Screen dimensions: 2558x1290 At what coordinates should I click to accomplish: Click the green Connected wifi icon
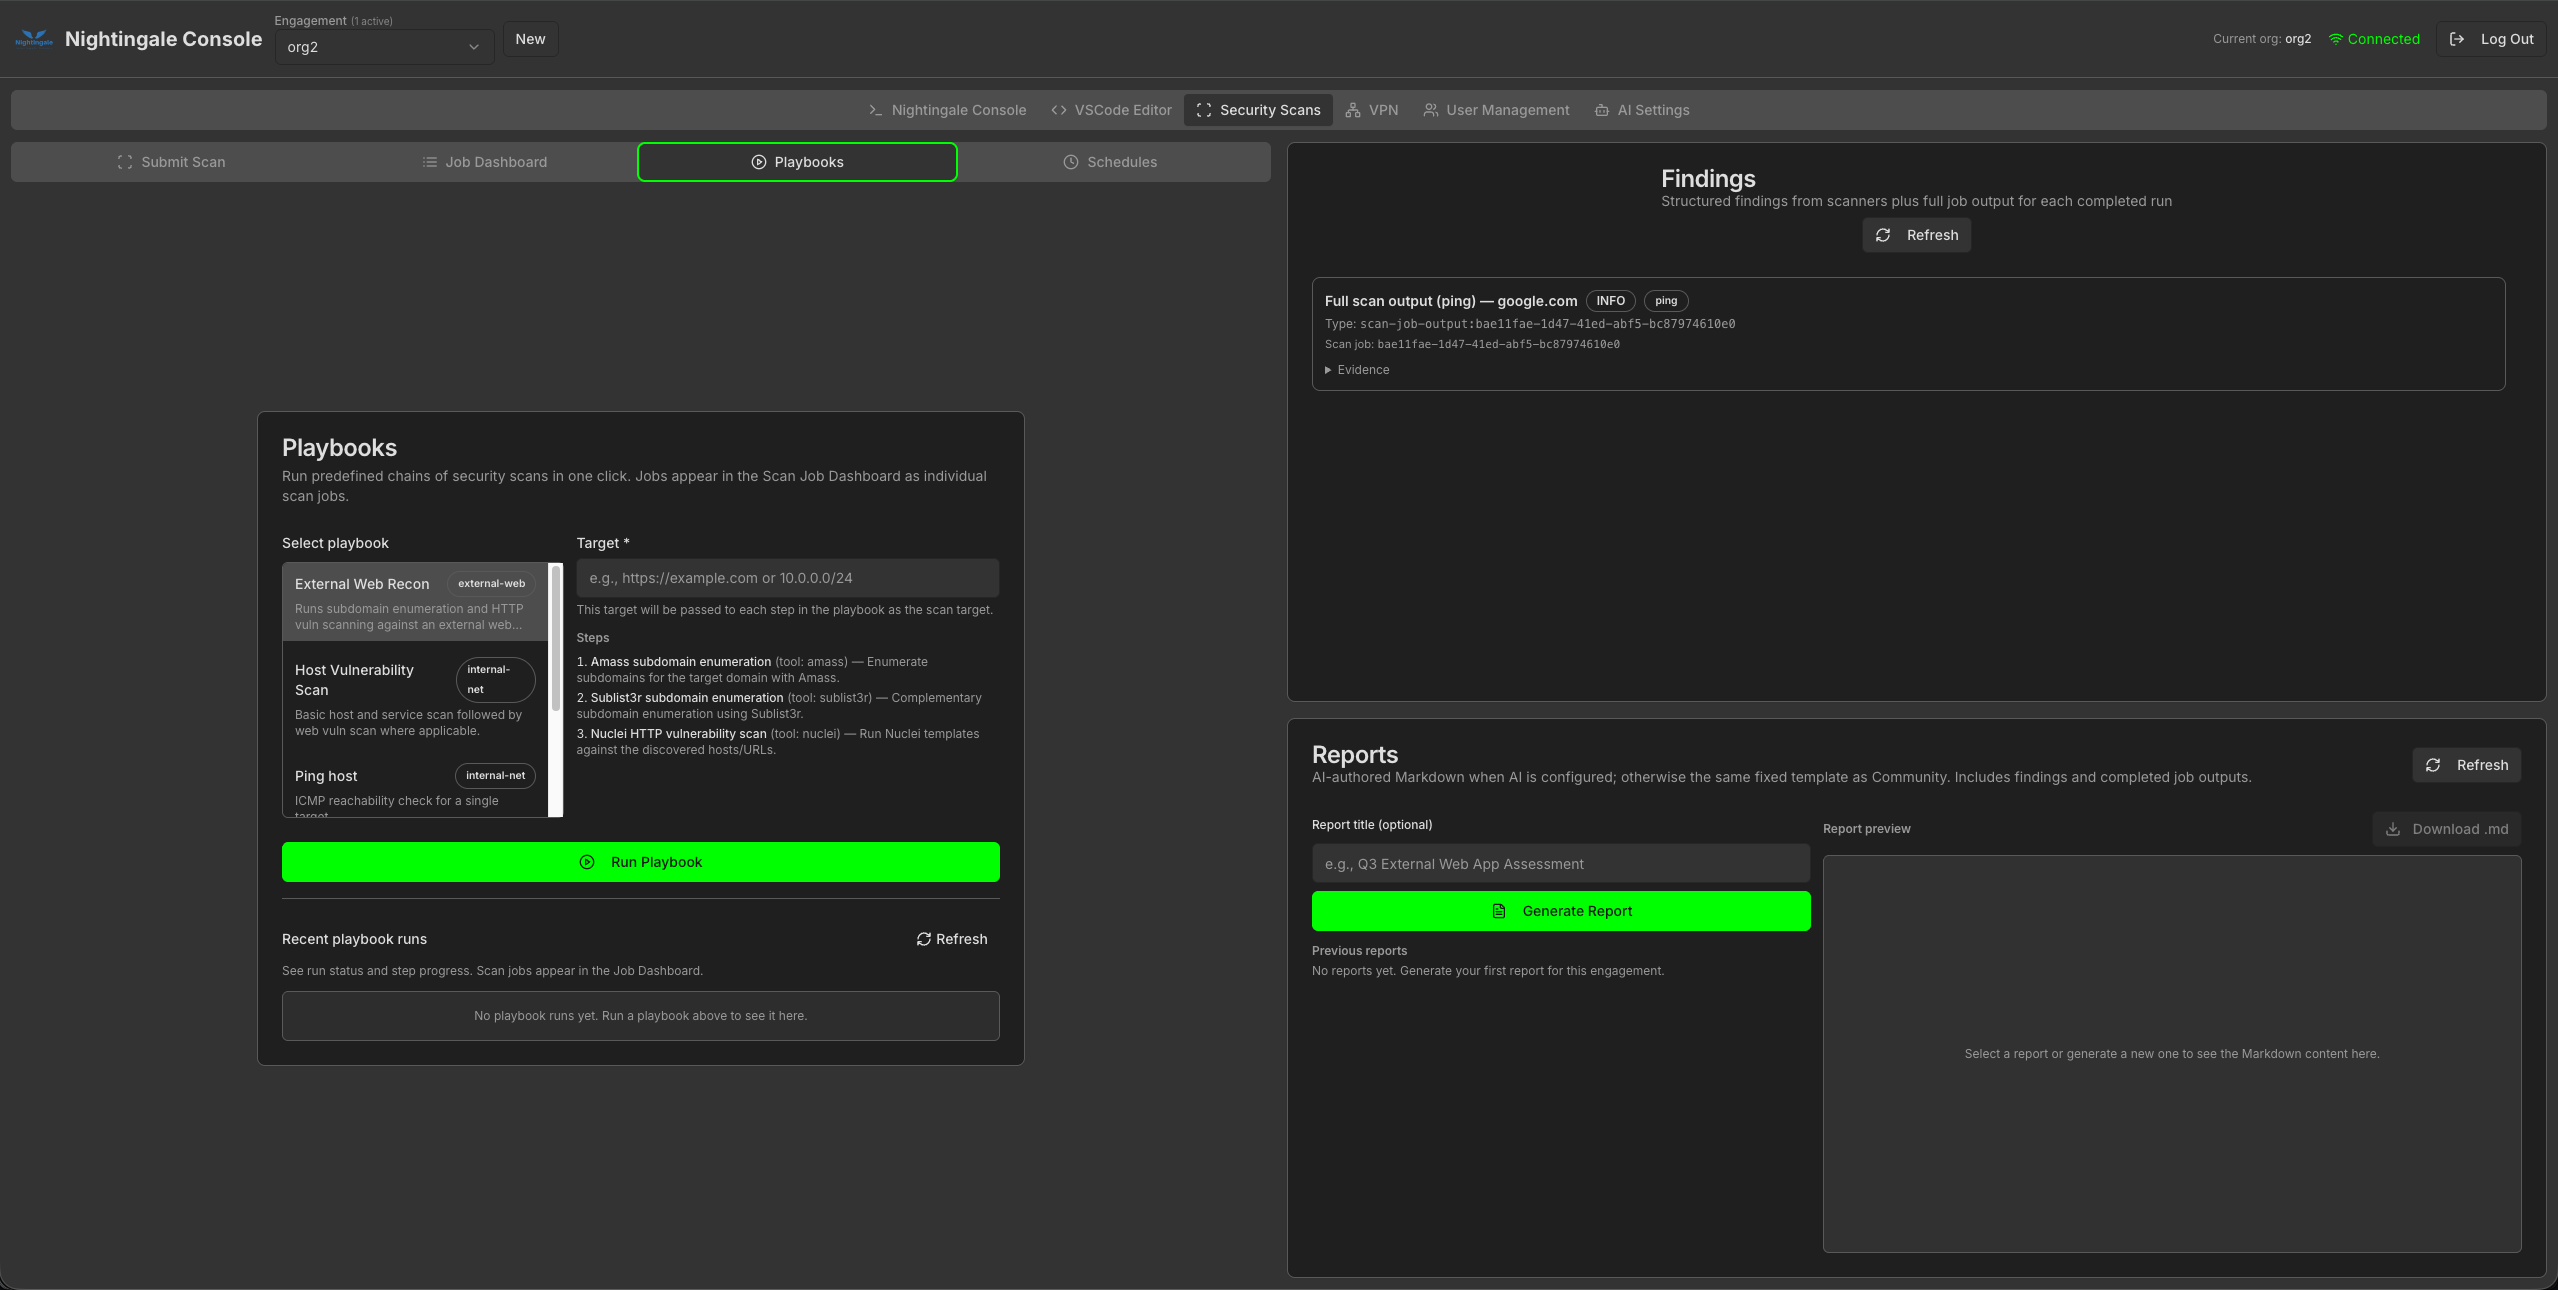click(2336, 39)
